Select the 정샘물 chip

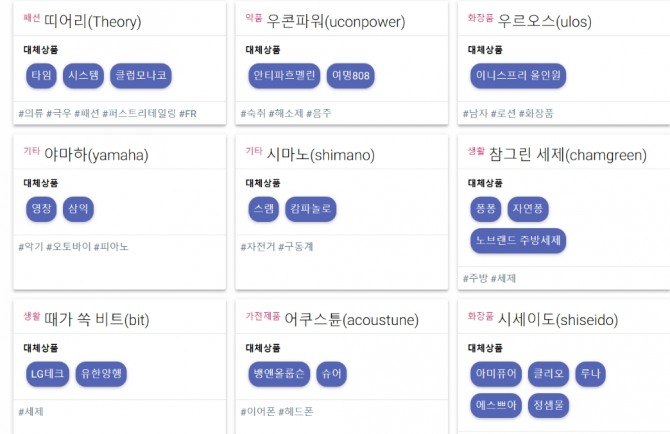pos(550,405)
